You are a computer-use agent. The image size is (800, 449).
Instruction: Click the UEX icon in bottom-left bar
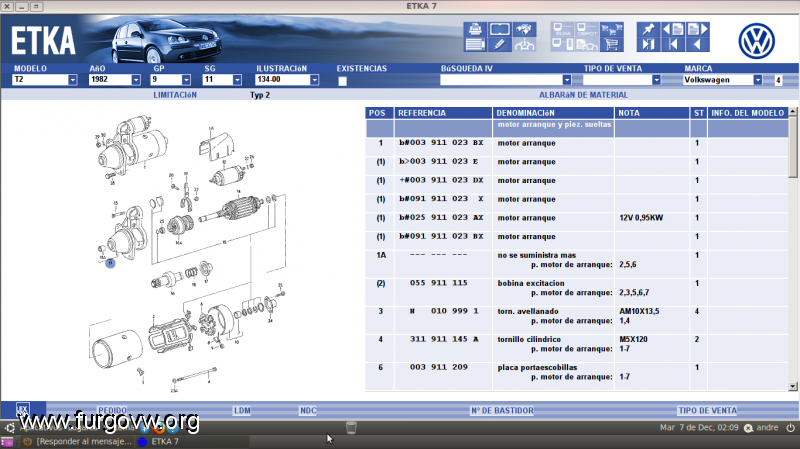[x=22, y=410]
